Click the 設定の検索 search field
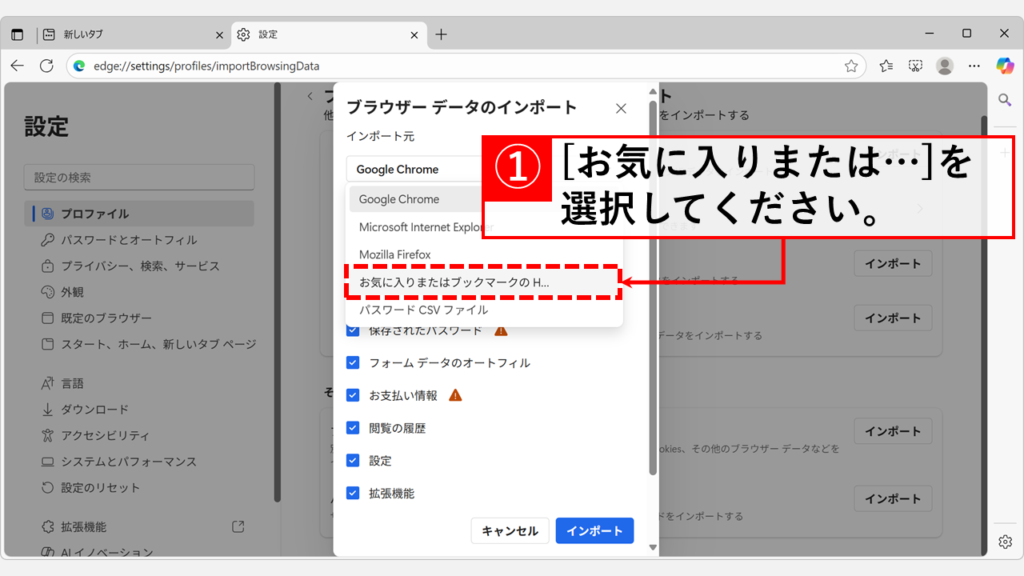 tap(139, 178)
